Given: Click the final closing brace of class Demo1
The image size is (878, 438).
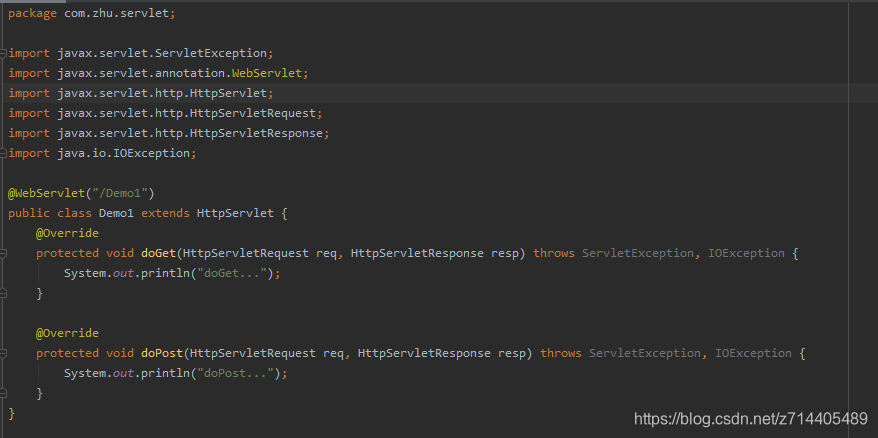Looking at the screenshot, I should click(x=12, y=413).
